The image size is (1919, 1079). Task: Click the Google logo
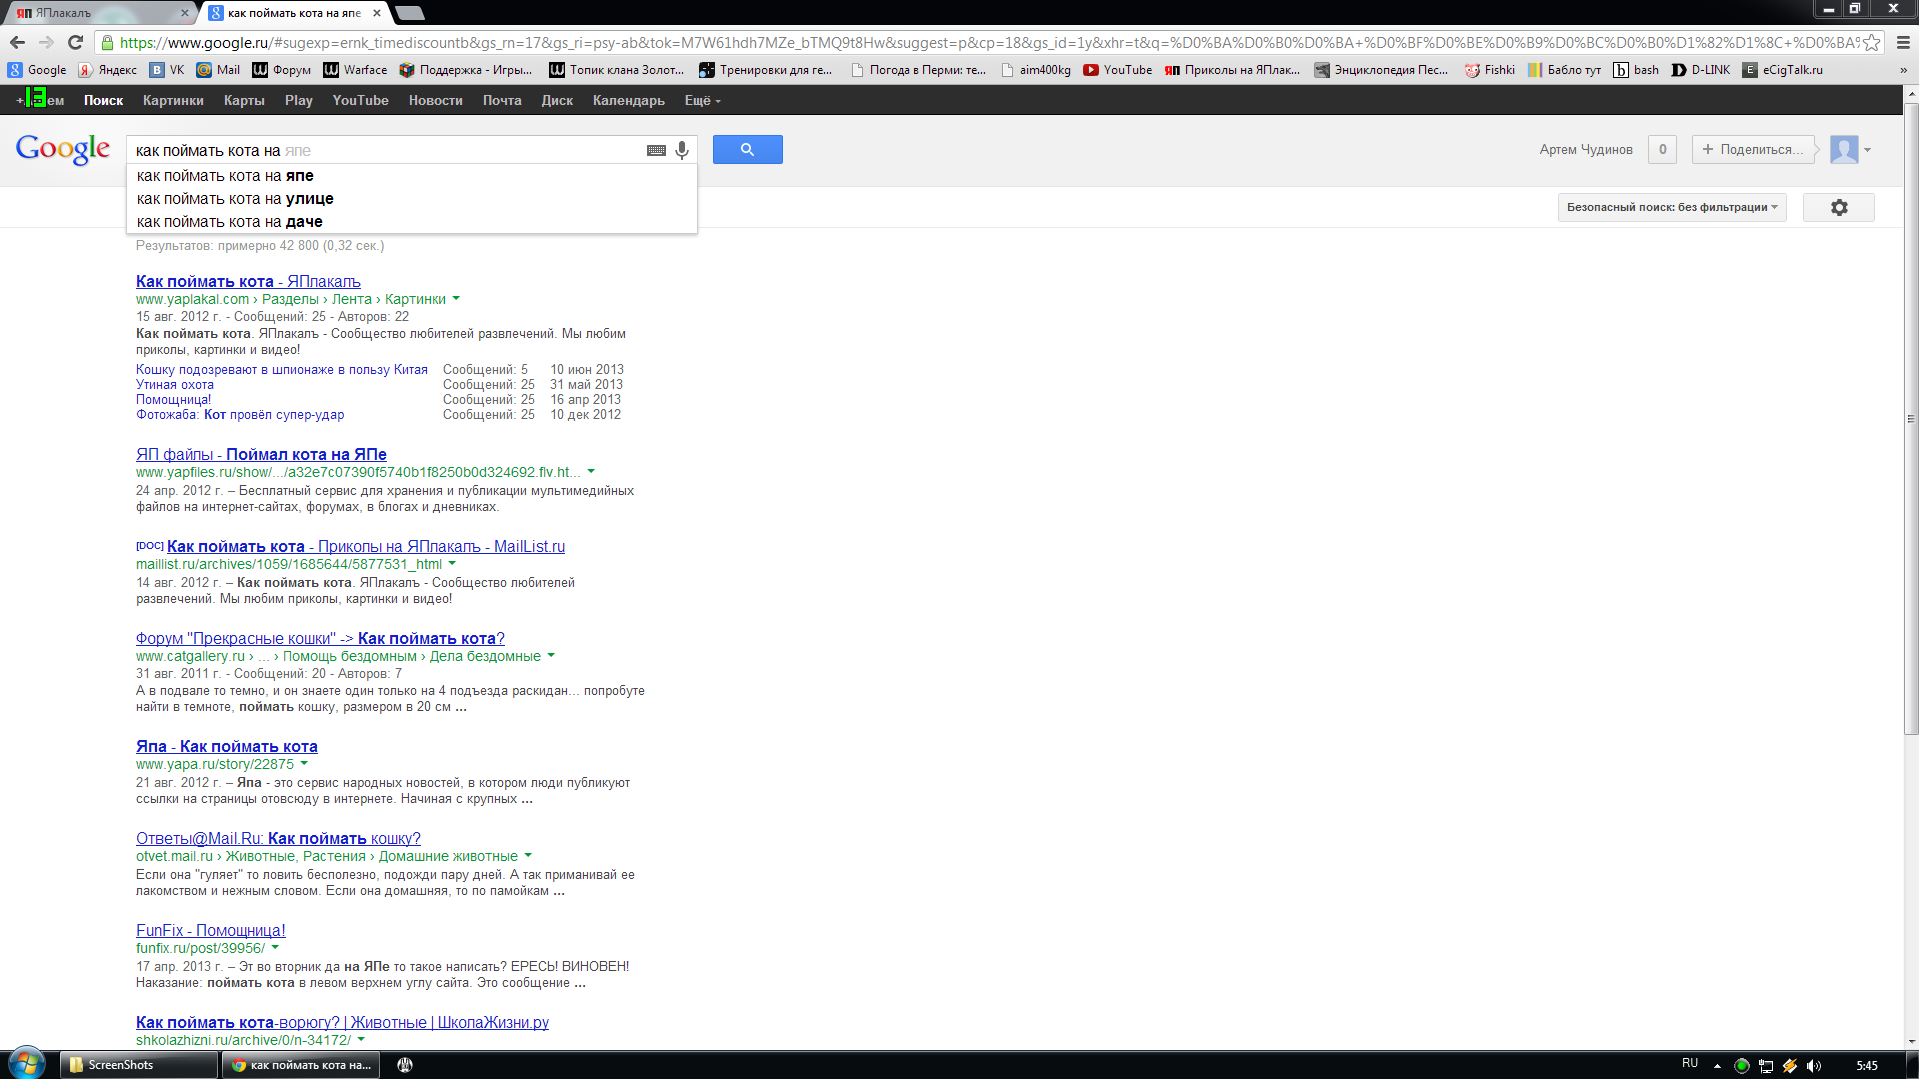coord(63,149)
